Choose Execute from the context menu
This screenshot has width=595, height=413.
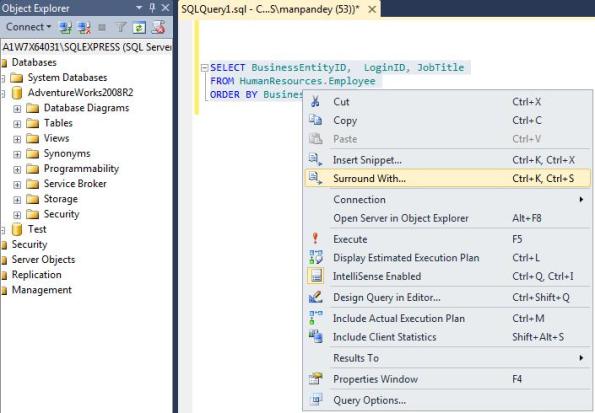coord(447,239)
